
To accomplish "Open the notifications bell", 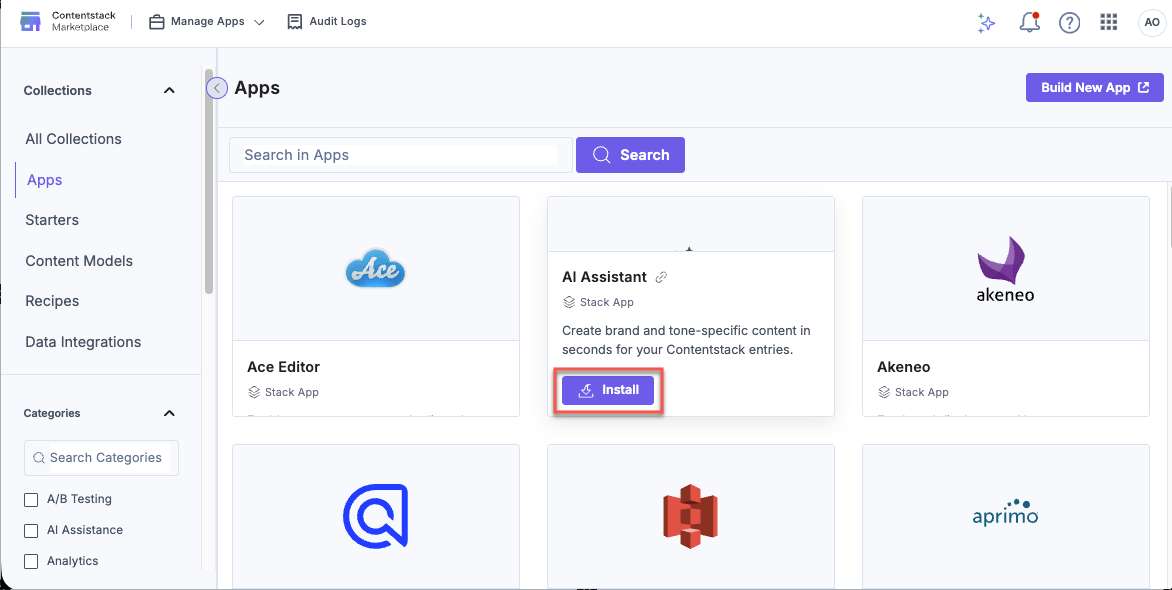I will point(1029,23).
